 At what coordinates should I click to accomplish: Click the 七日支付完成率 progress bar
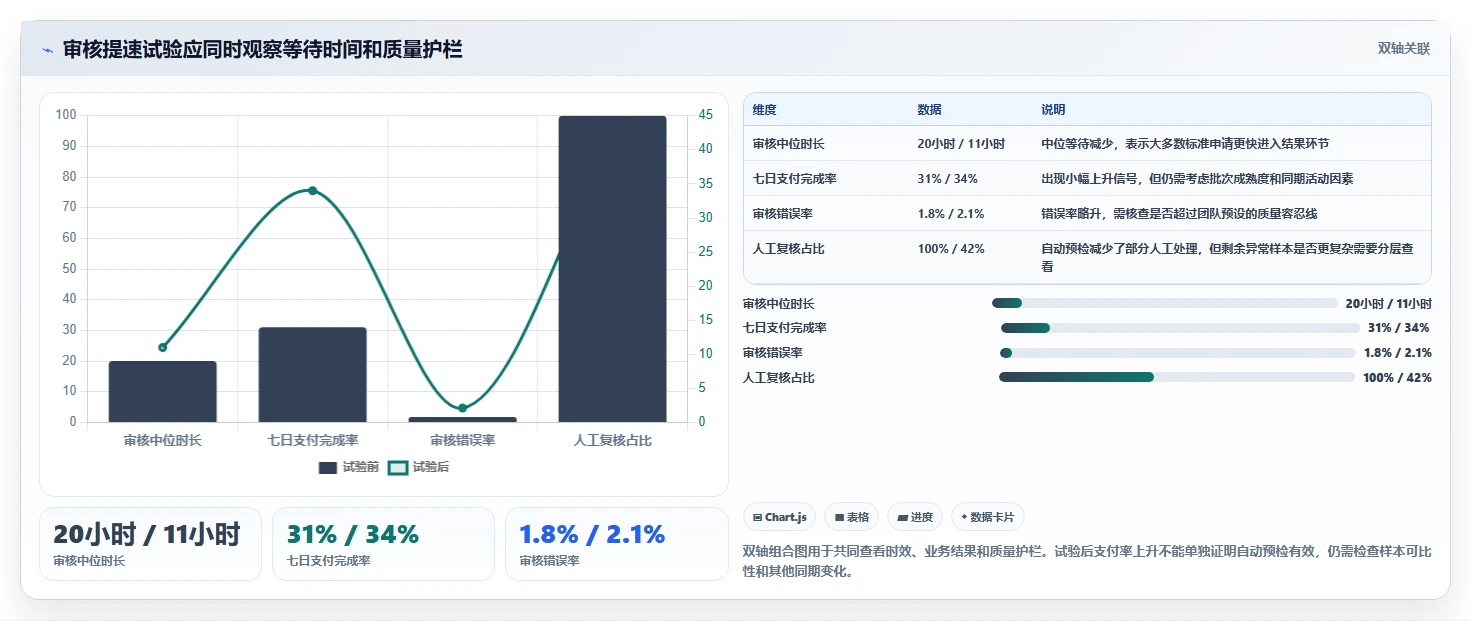point(1180,328)
